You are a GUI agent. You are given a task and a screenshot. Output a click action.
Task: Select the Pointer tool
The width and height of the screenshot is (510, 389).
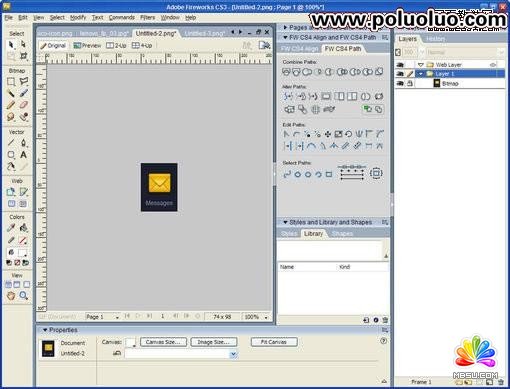pyautogui.click(x=11, y=44)
